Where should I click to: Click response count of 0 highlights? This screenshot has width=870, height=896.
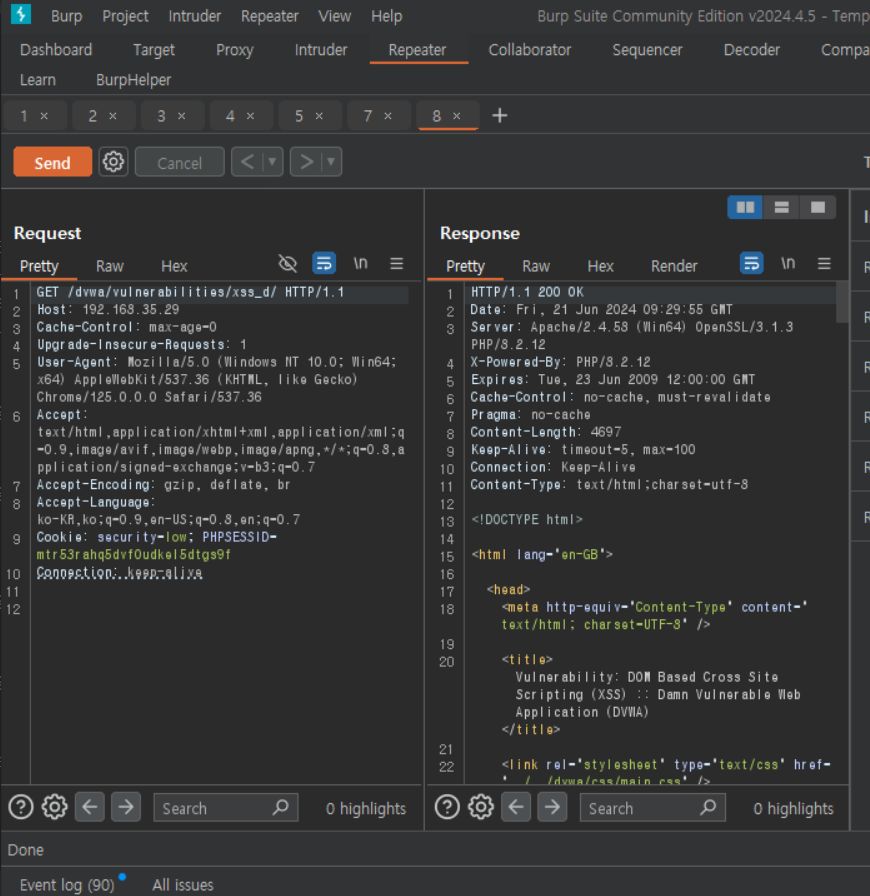pyautogui.click(x=793, y=808)
